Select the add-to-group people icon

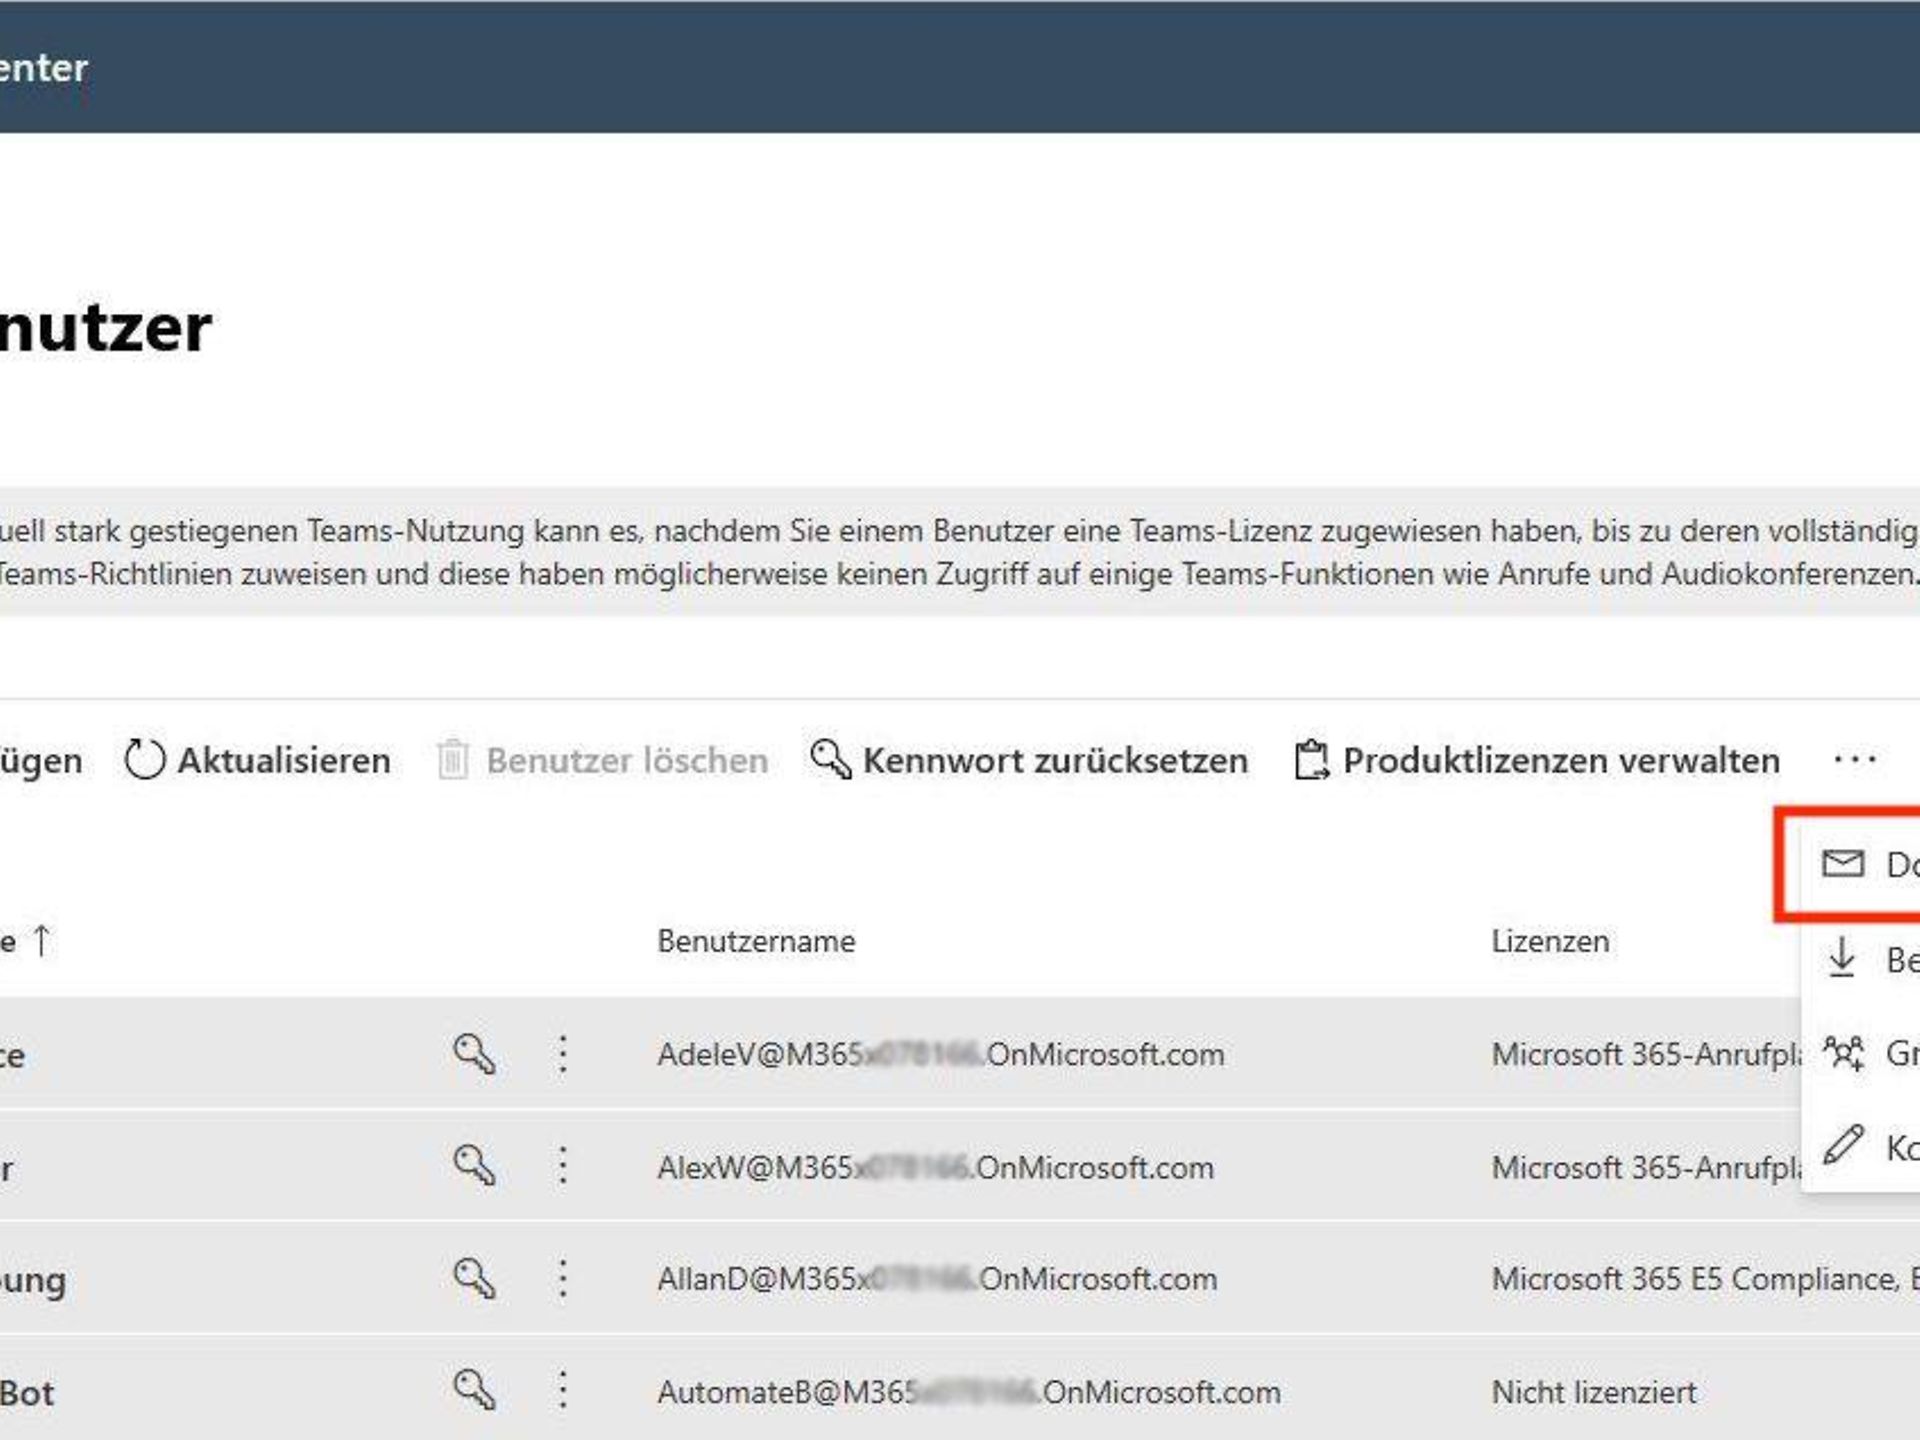point(1843,1053)
